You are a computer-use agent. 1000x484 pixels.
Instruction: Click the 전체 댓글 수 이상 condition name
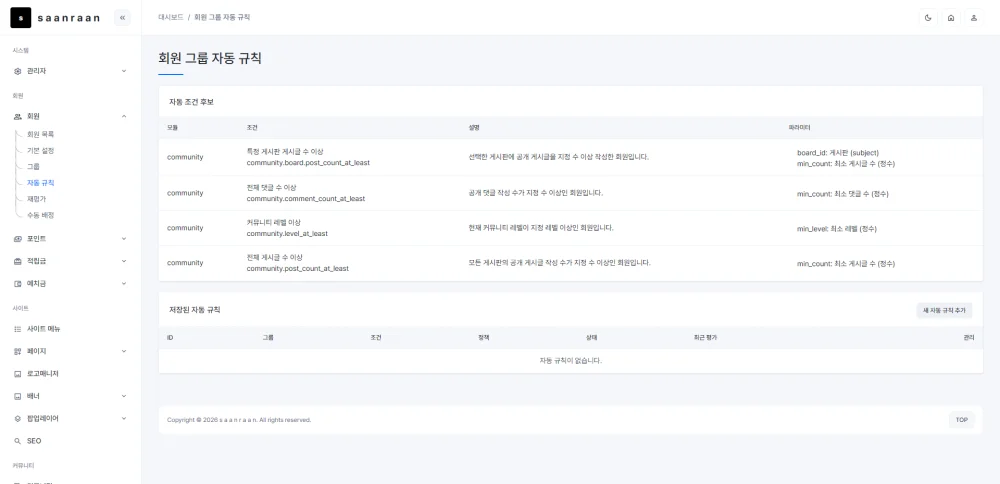(274, 187)
